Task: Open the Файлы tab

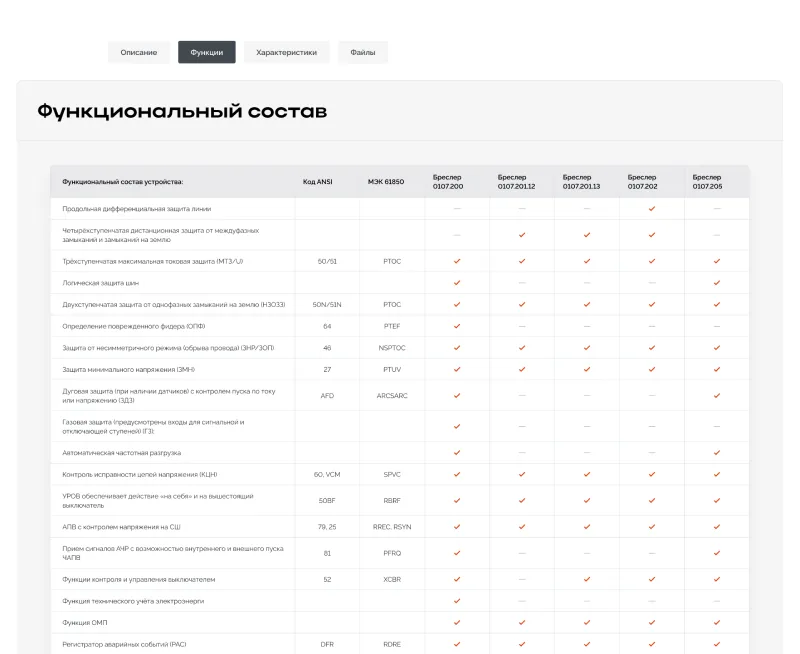Action: 362,52
